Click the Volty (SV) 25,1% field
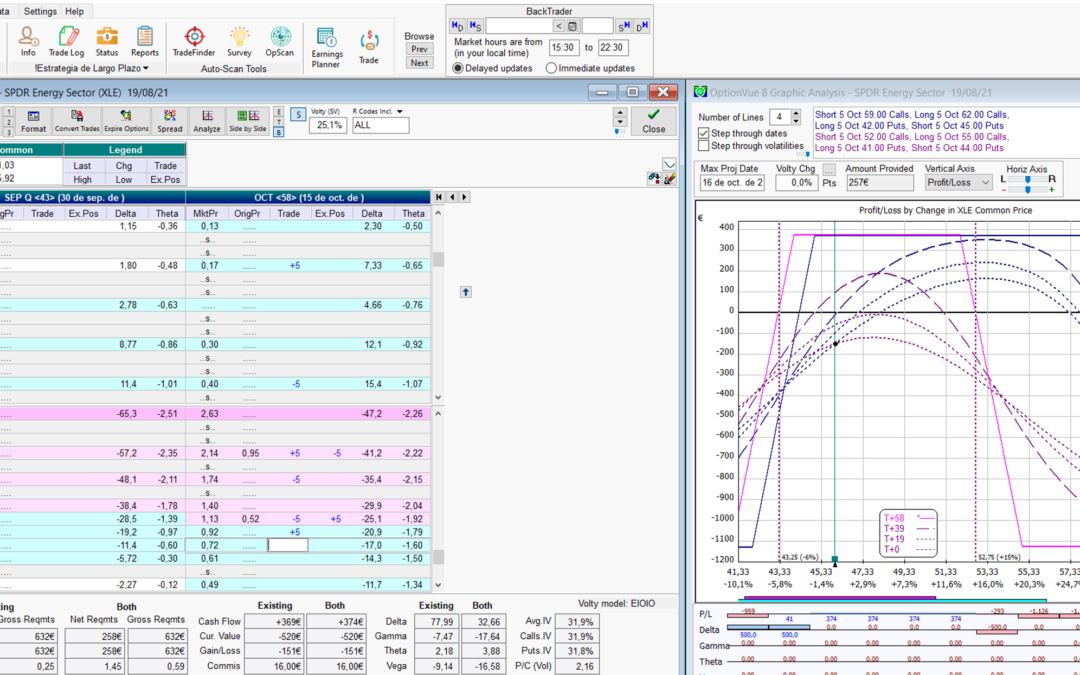Image resolution: width=1080 pixels, height=675 pixels. point(328,125)
